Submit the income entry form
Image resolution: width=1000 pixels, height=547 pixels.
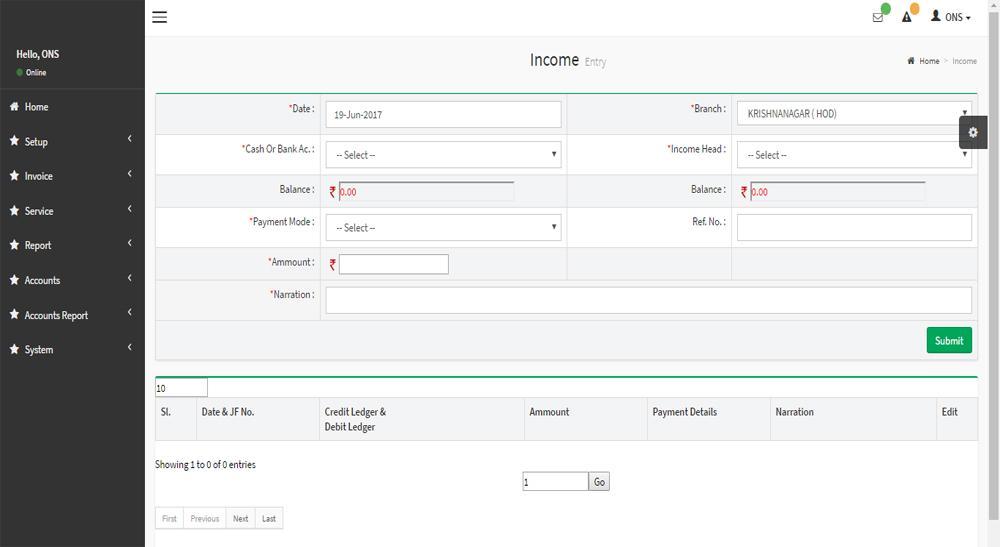pos(949,340)
